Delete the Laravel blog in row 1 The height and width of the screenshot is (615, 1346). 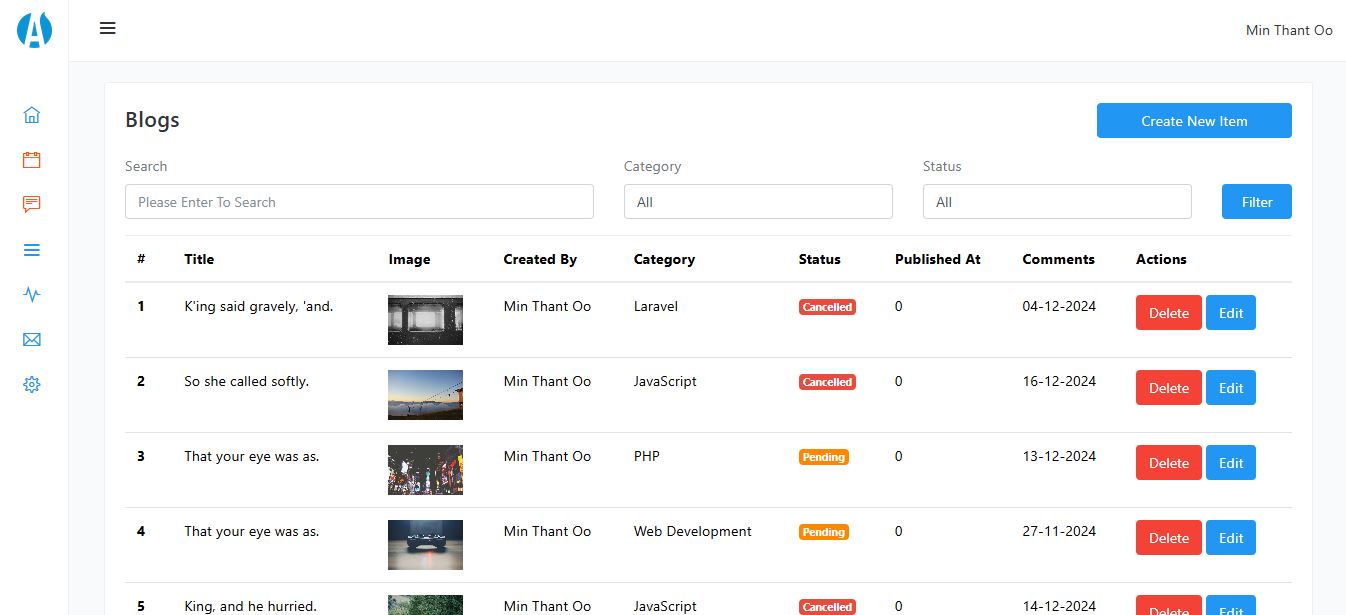click(x=1169, y=313)
